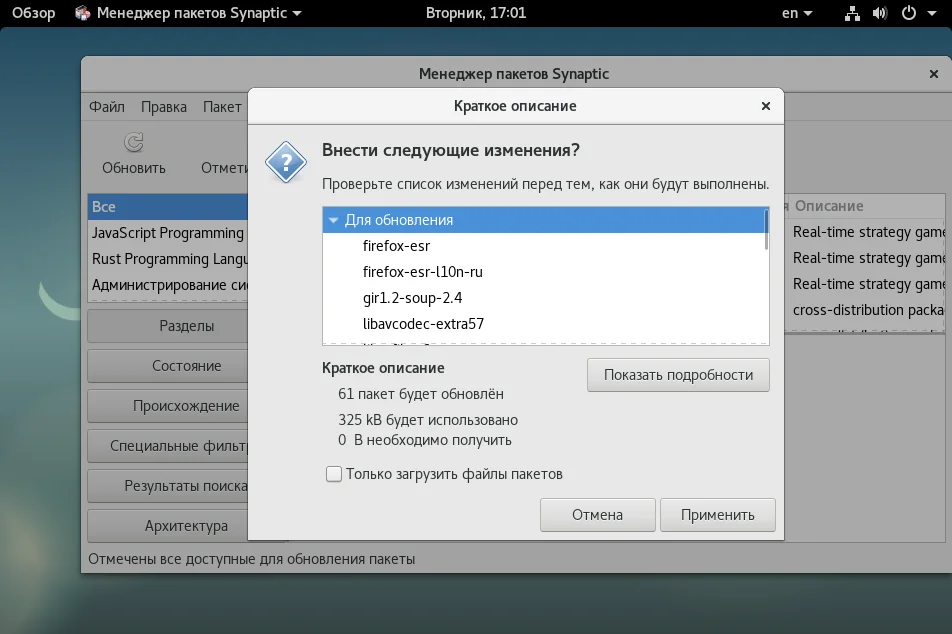Select firefox-esr-l10n-ru in the list
Viewport: 952px width, 634px height.
[x=546, y=272]
